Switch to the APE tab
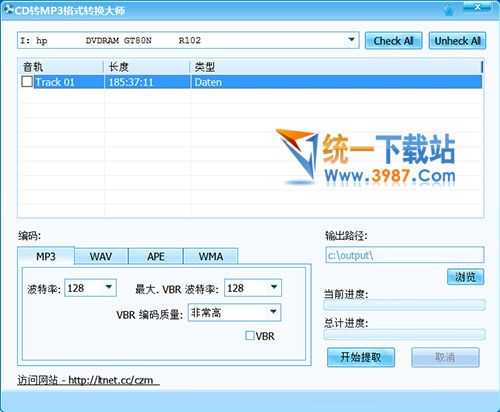 156,256
